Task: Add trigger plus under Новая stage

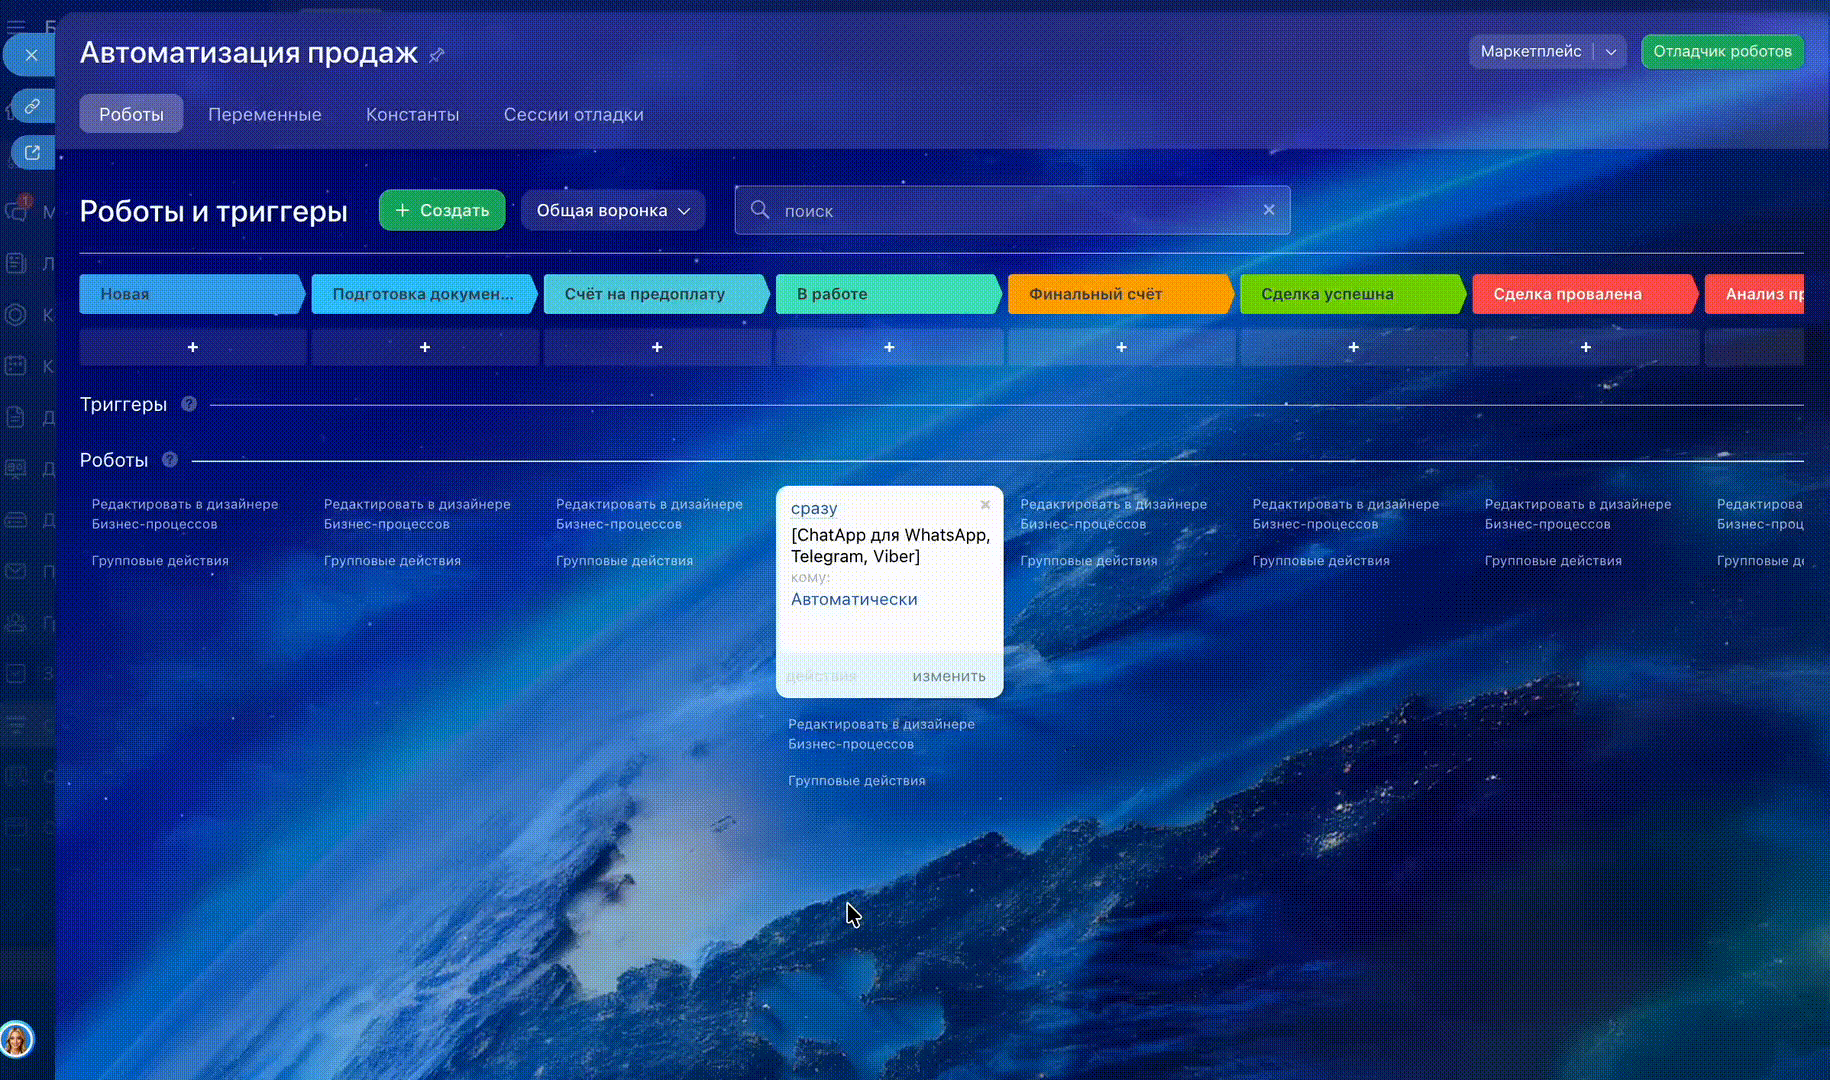Action: (193, 347)
